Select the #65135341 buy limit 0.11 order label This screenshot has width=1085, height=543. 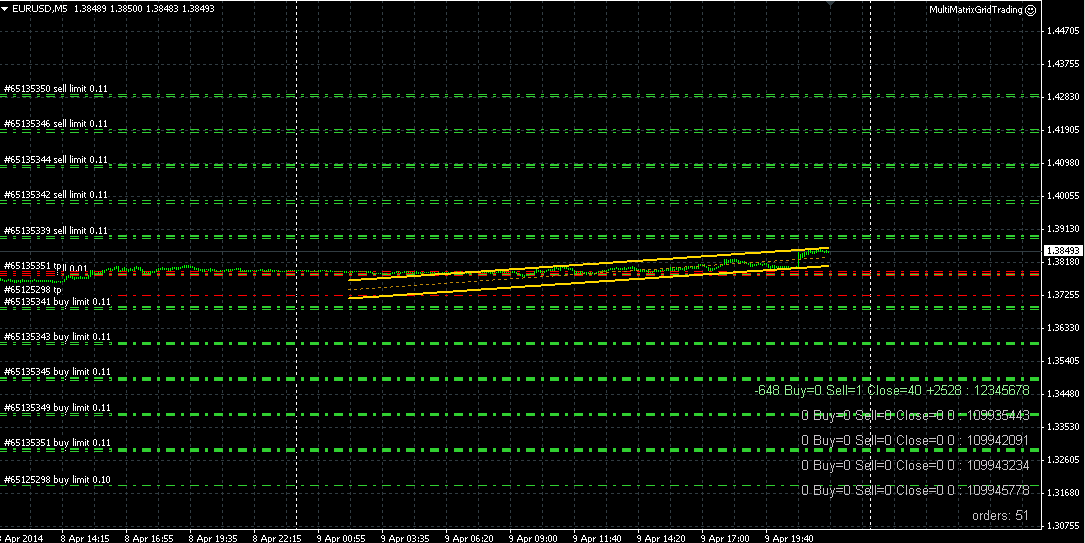[57, 302]
